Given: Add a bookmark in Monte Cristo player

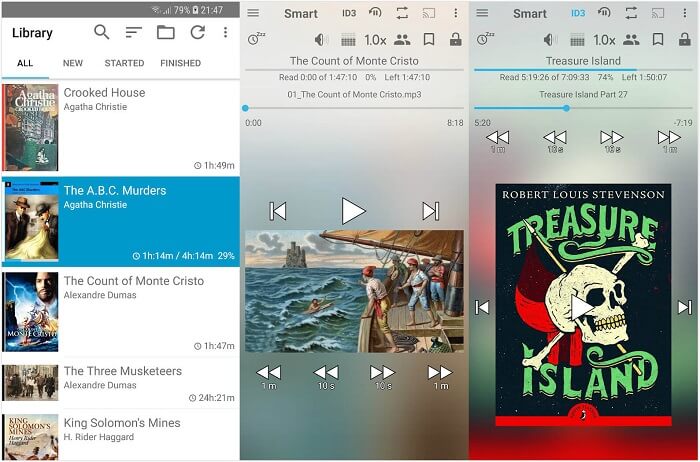Looking at the screenshot, I should tap(428, 40).
